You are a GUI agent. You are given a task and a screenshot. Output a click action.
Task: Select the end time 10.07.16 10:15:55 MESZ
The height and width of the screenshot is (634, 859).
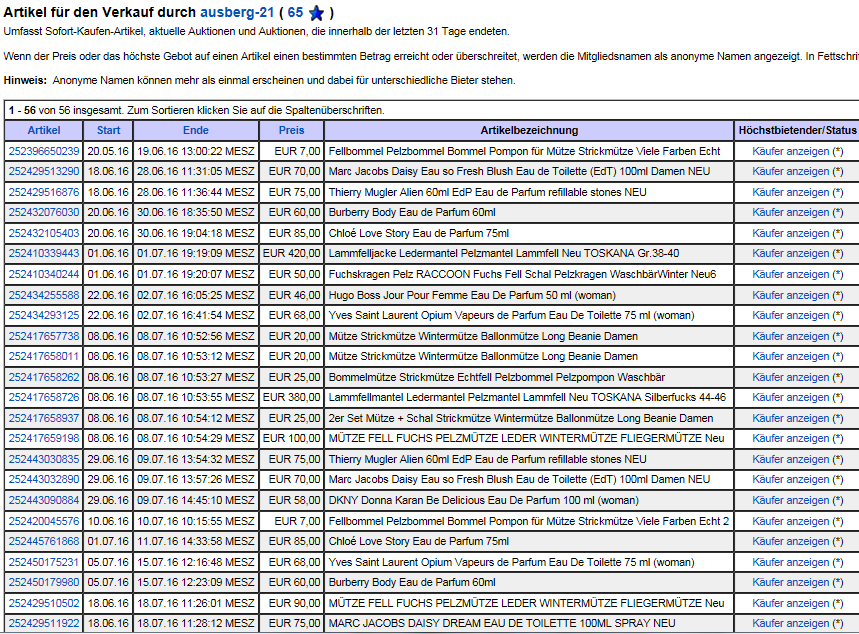[x=196, y=522]
